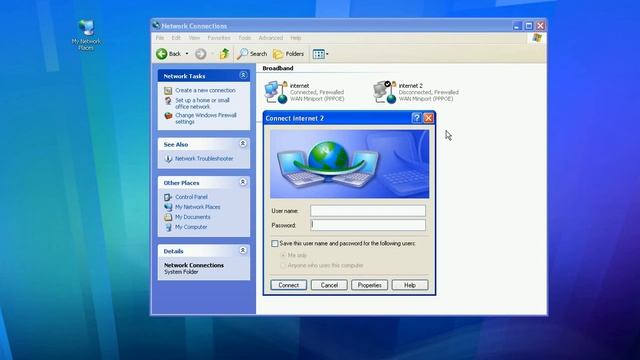Click the Password input field
The width and height of the screenshot is (640, 360).
click(x=368, y=225)
